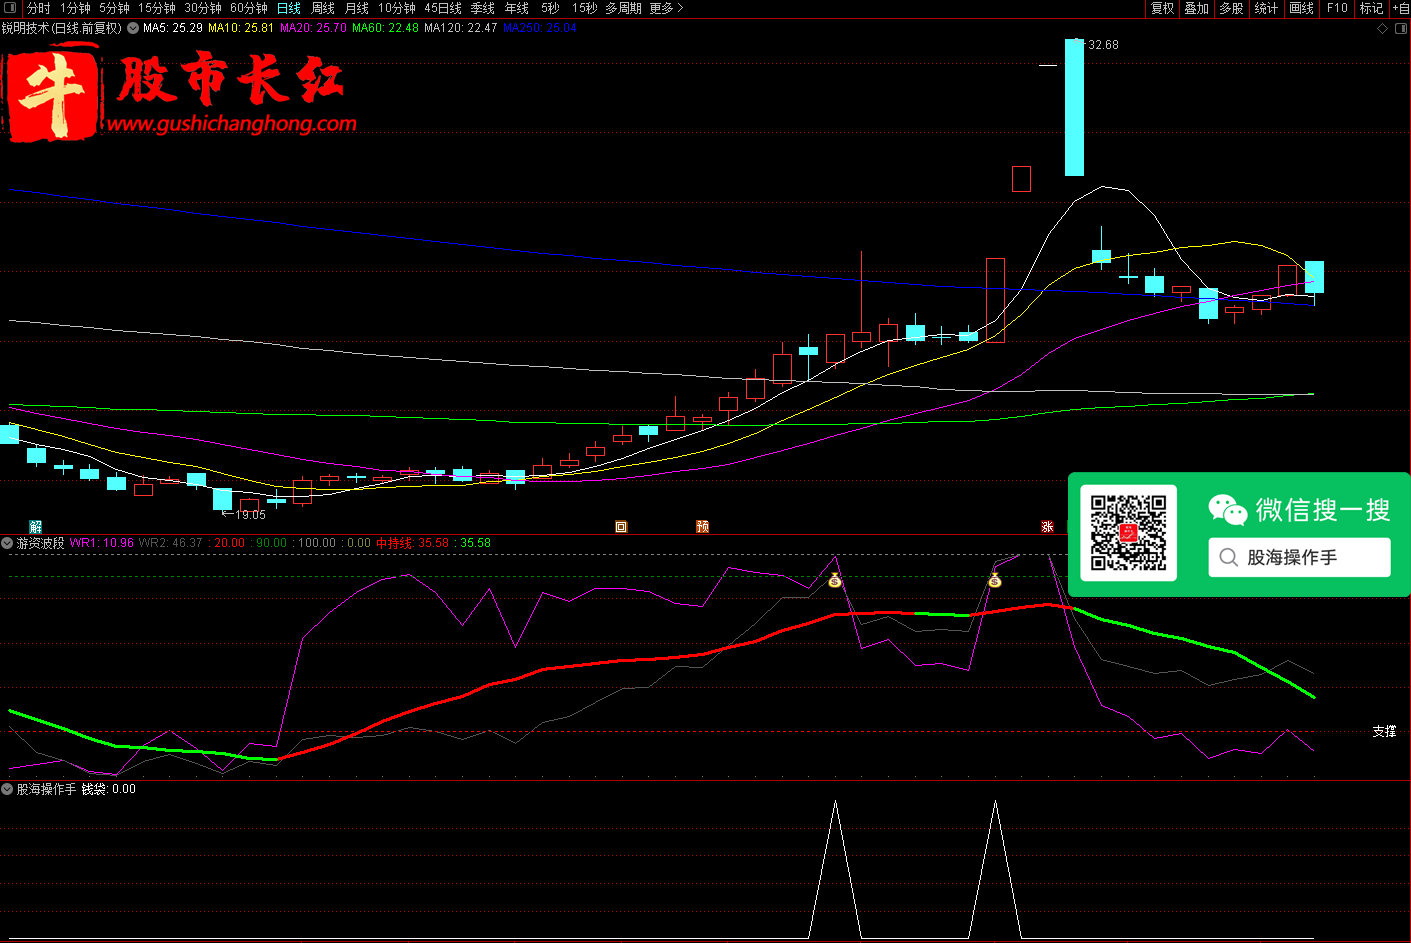1411x943 pixels.
Task: Click the 股海操作手 search field
Action: (x=1299, y=557)
